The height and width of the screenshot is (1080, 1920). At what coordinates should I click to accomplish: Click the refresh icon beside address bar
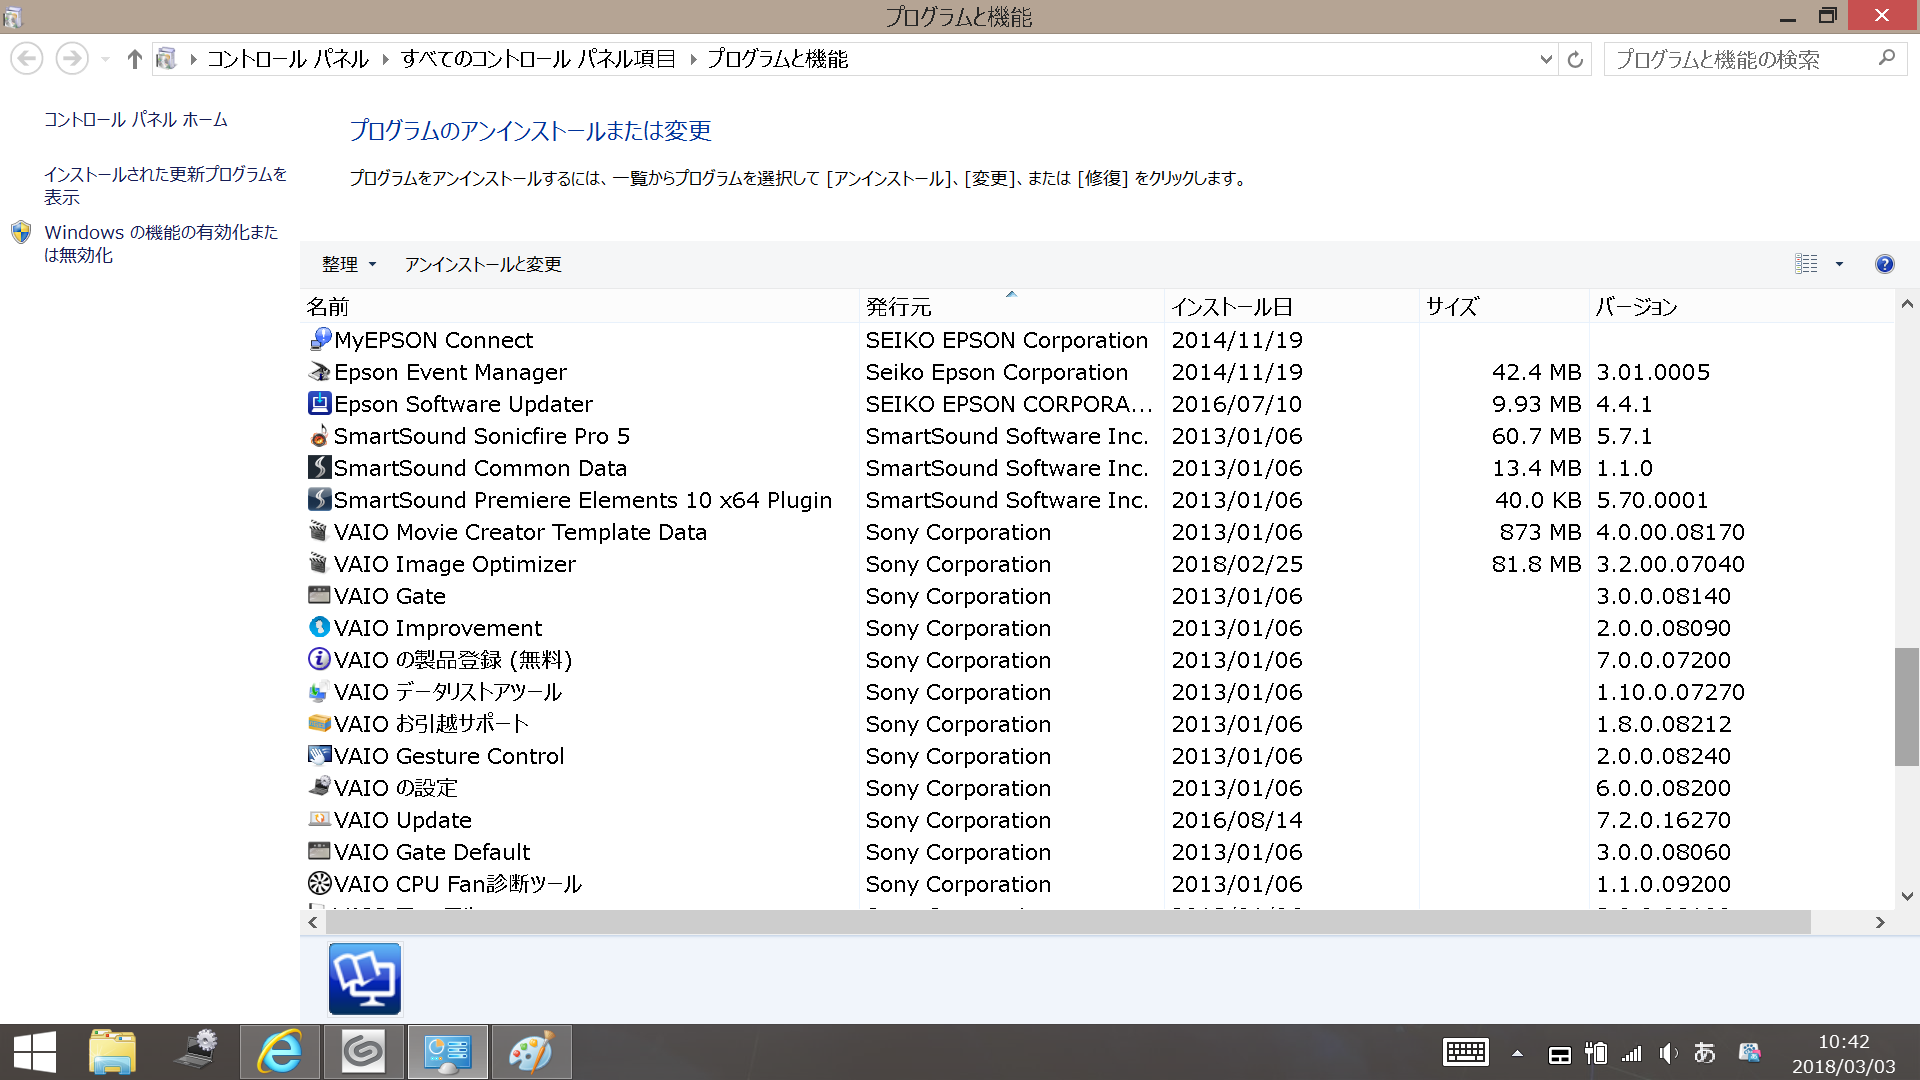tap(1575, 59)
